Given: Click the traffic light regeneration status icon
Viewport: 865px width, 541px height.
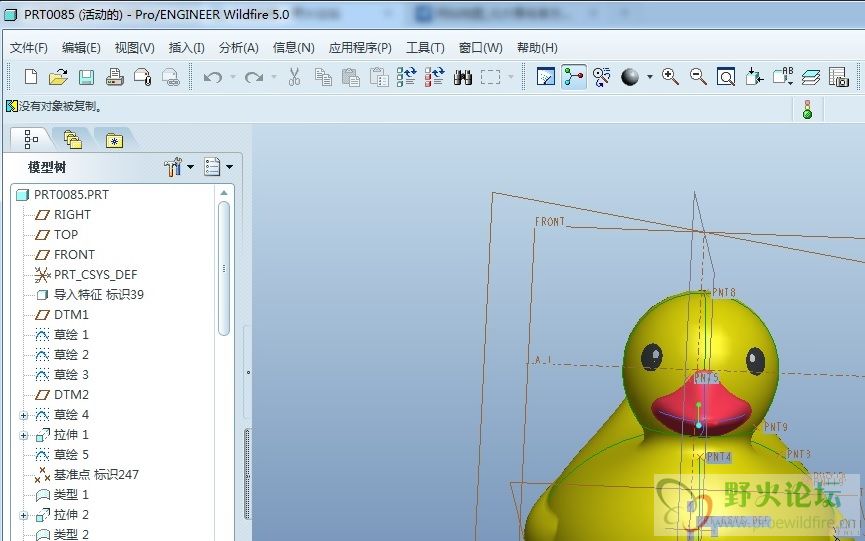Looking at the screenshot, I should (807, 109).
